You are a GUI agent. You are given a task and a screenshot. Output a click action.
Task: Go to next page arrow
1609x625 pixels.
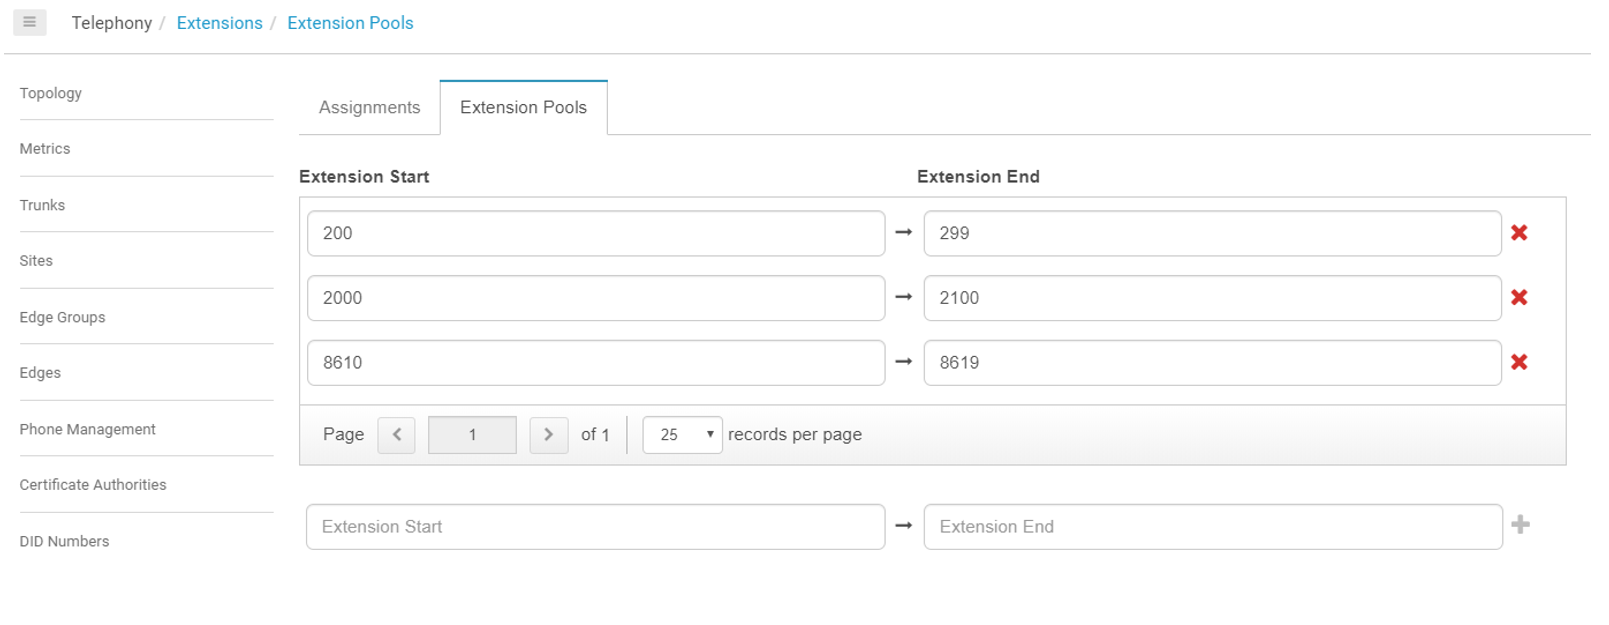(548, 435)
